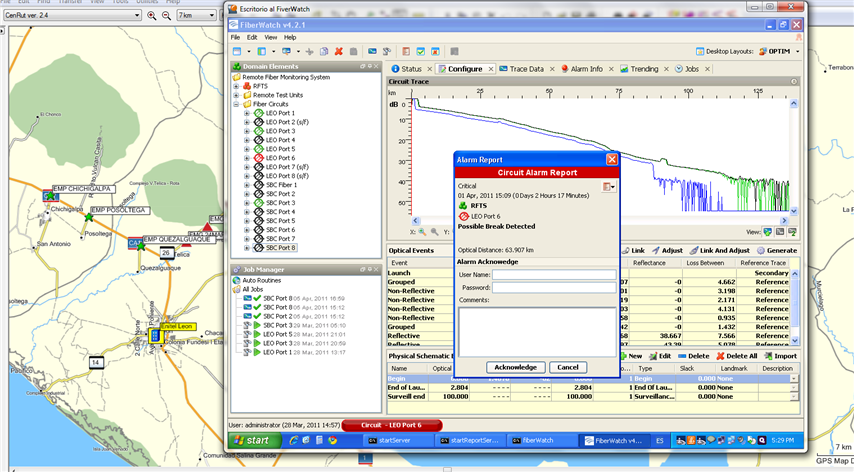Open Edit menu in FiberWatch
The image size is (854, 472).
252,38
